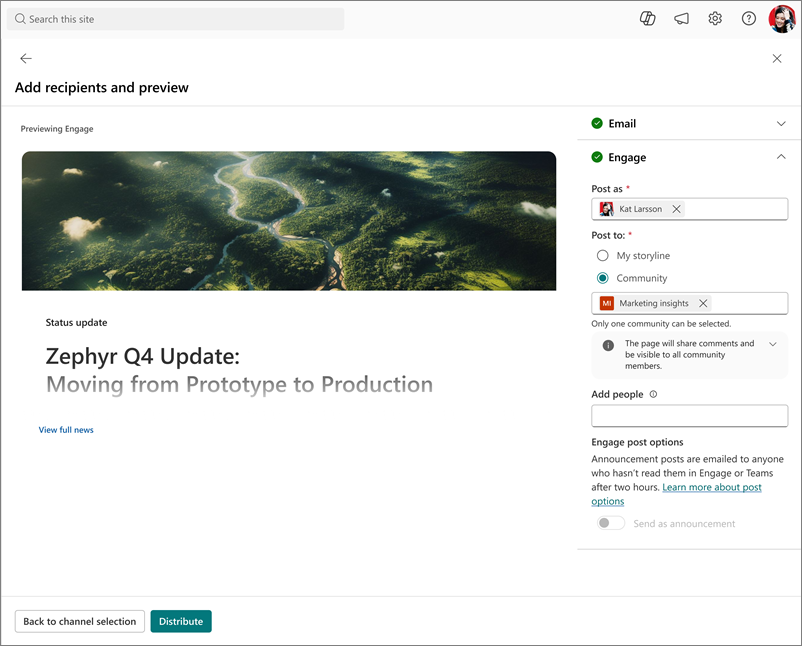This screenshot has height=646, width=802.
Task: Toggle Send as announcement switch
Action: point(611,523)
